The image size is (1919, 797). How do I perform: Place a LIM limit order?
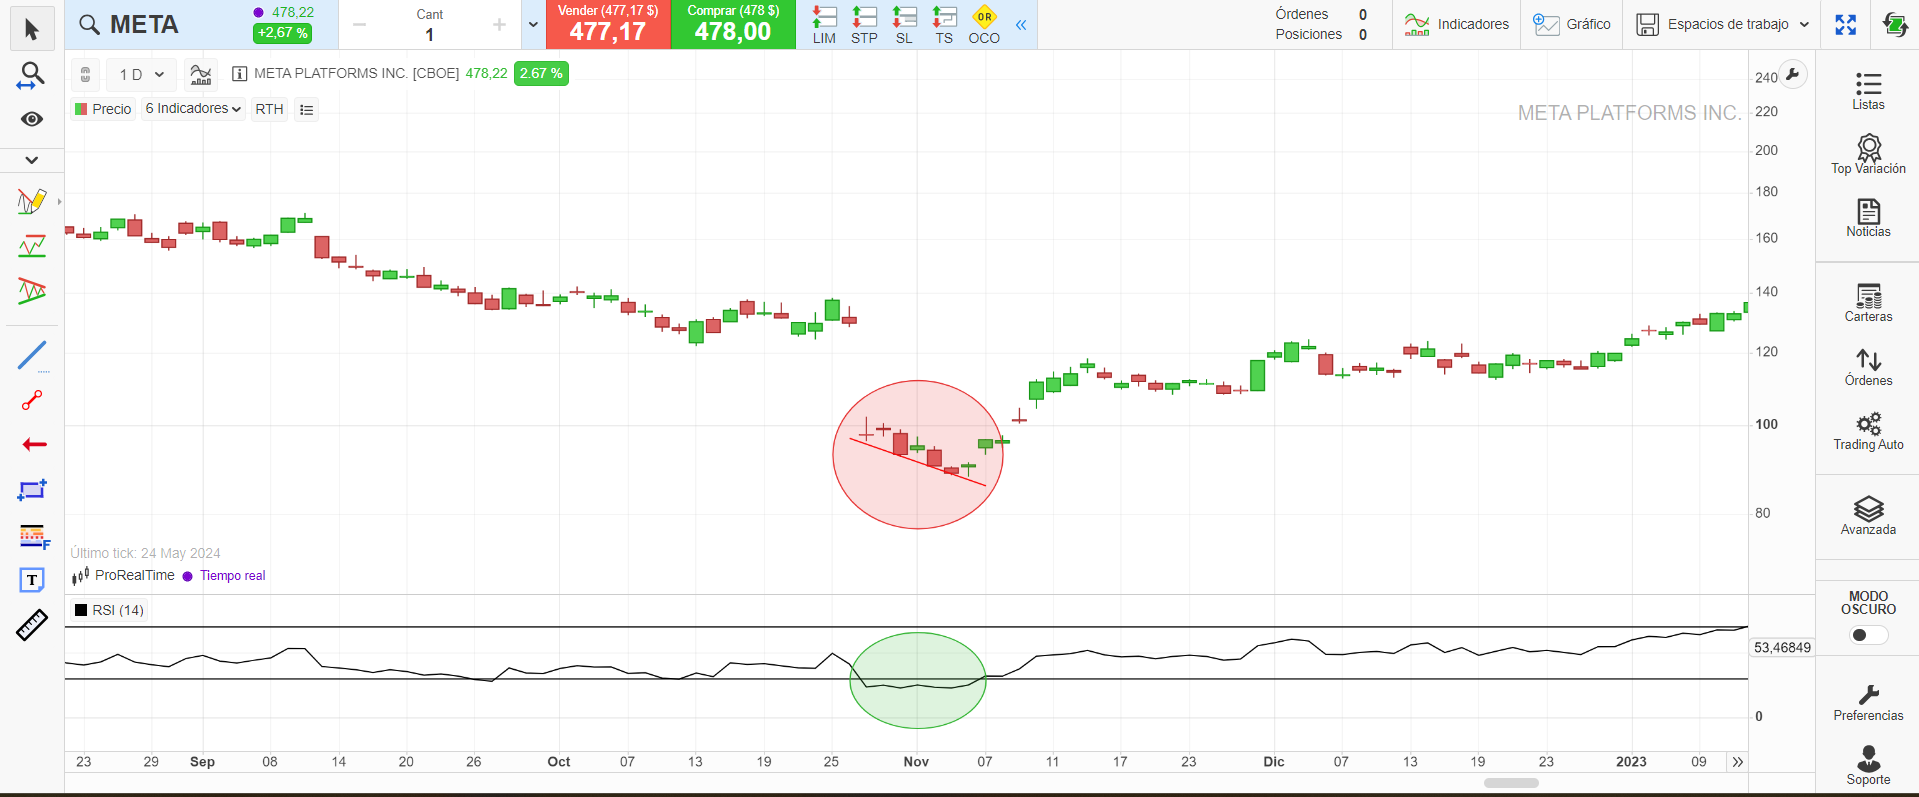click(x=824, y=25)
